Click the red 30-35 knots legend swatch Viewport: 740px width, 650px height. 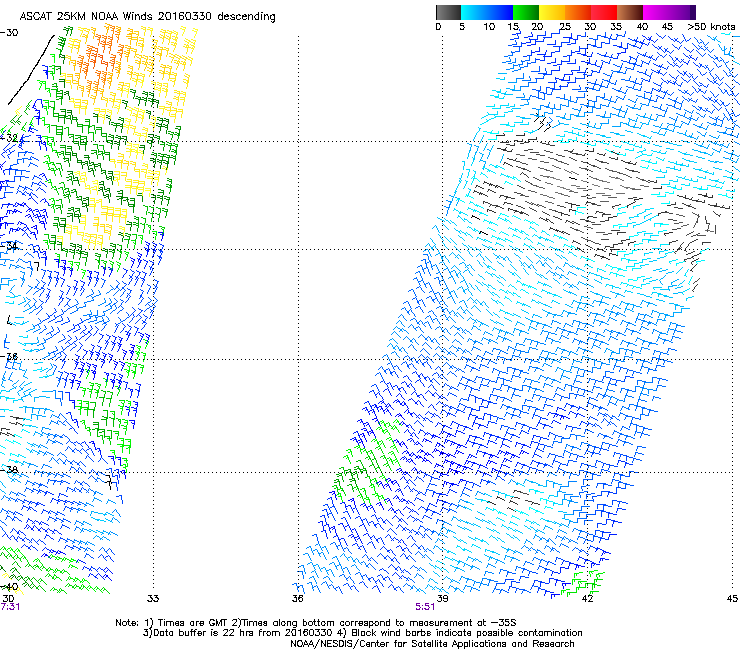[x=604, y=12]
